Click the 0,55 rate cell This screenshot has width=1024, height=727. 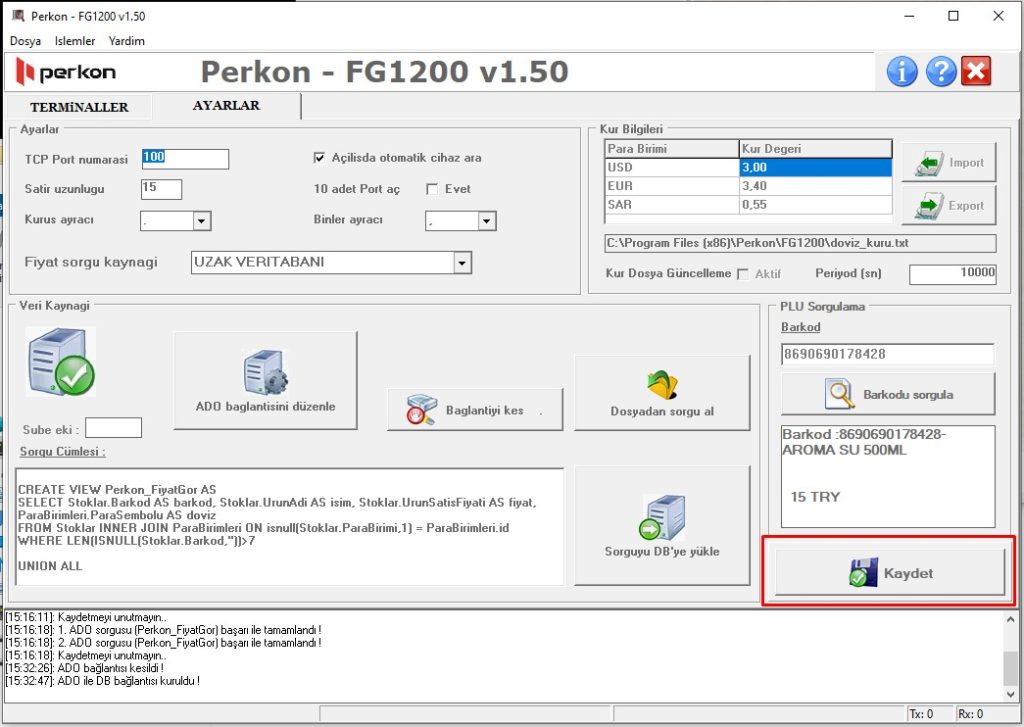point(816,204)
